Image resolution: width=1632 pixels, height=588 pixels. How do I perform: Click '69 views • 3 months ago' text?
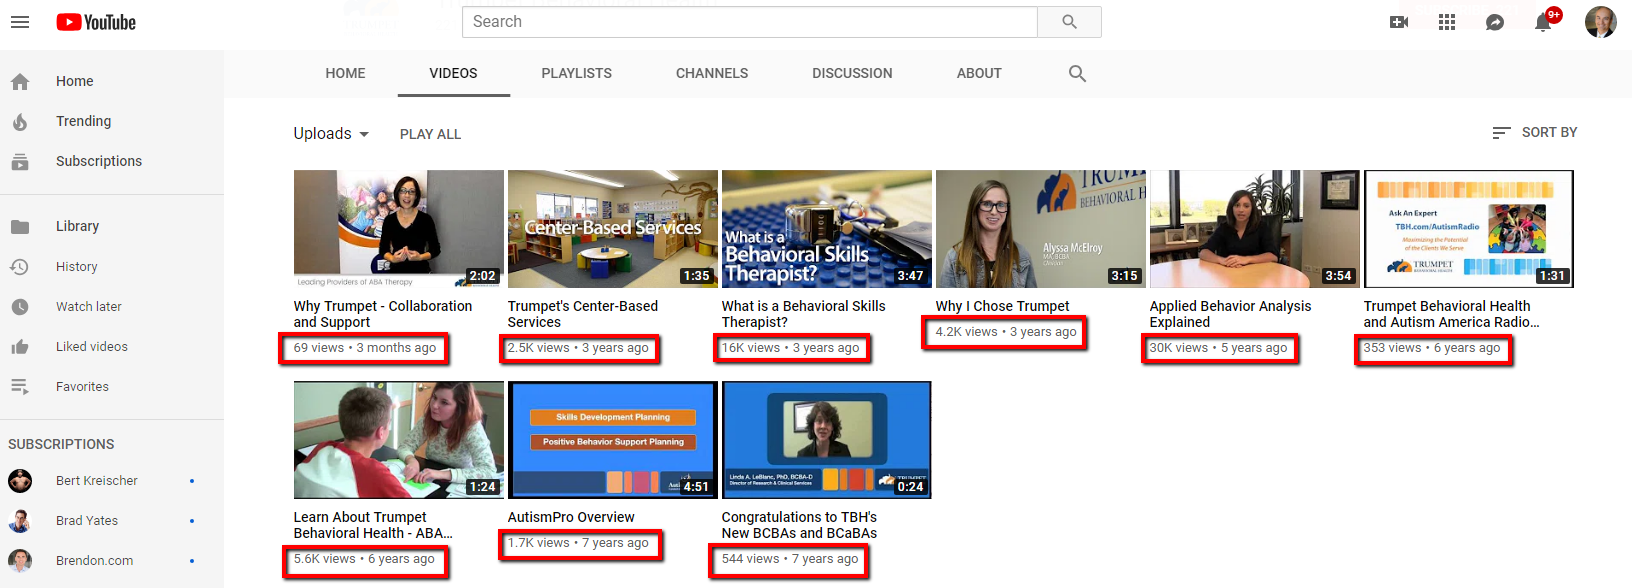pyautogui.click(x=365, y=348)
